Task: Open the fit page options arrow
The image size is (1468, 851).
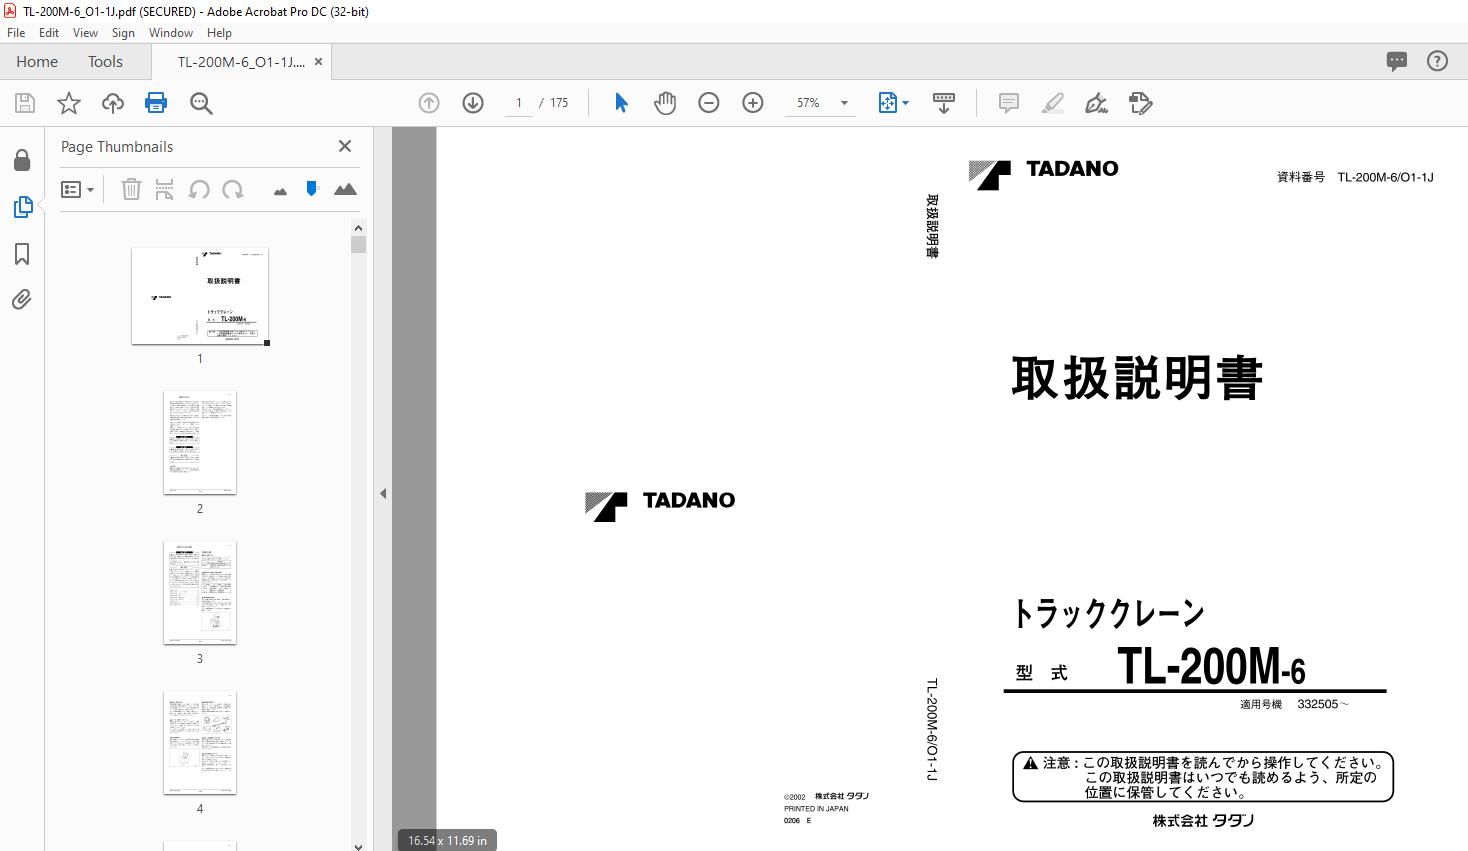Action: (x=906, y=103)
